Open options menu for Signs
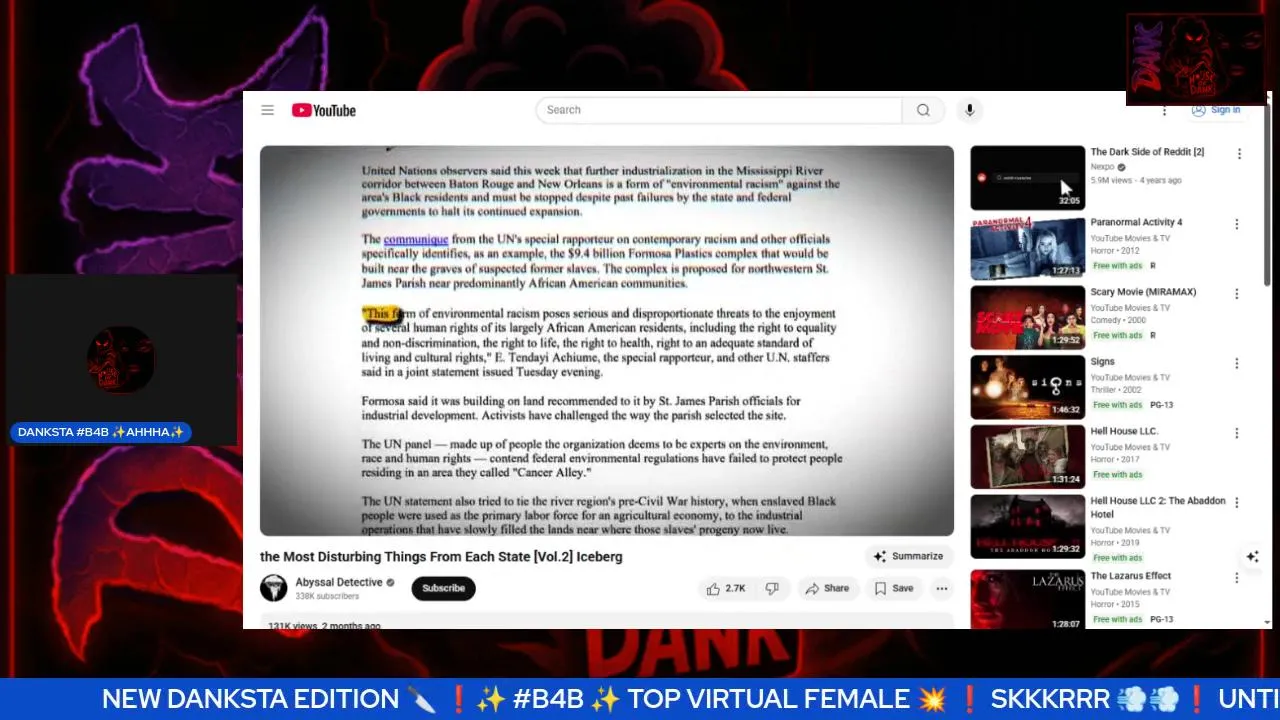The image size is (1280, 720). [x=1237, y=363]
